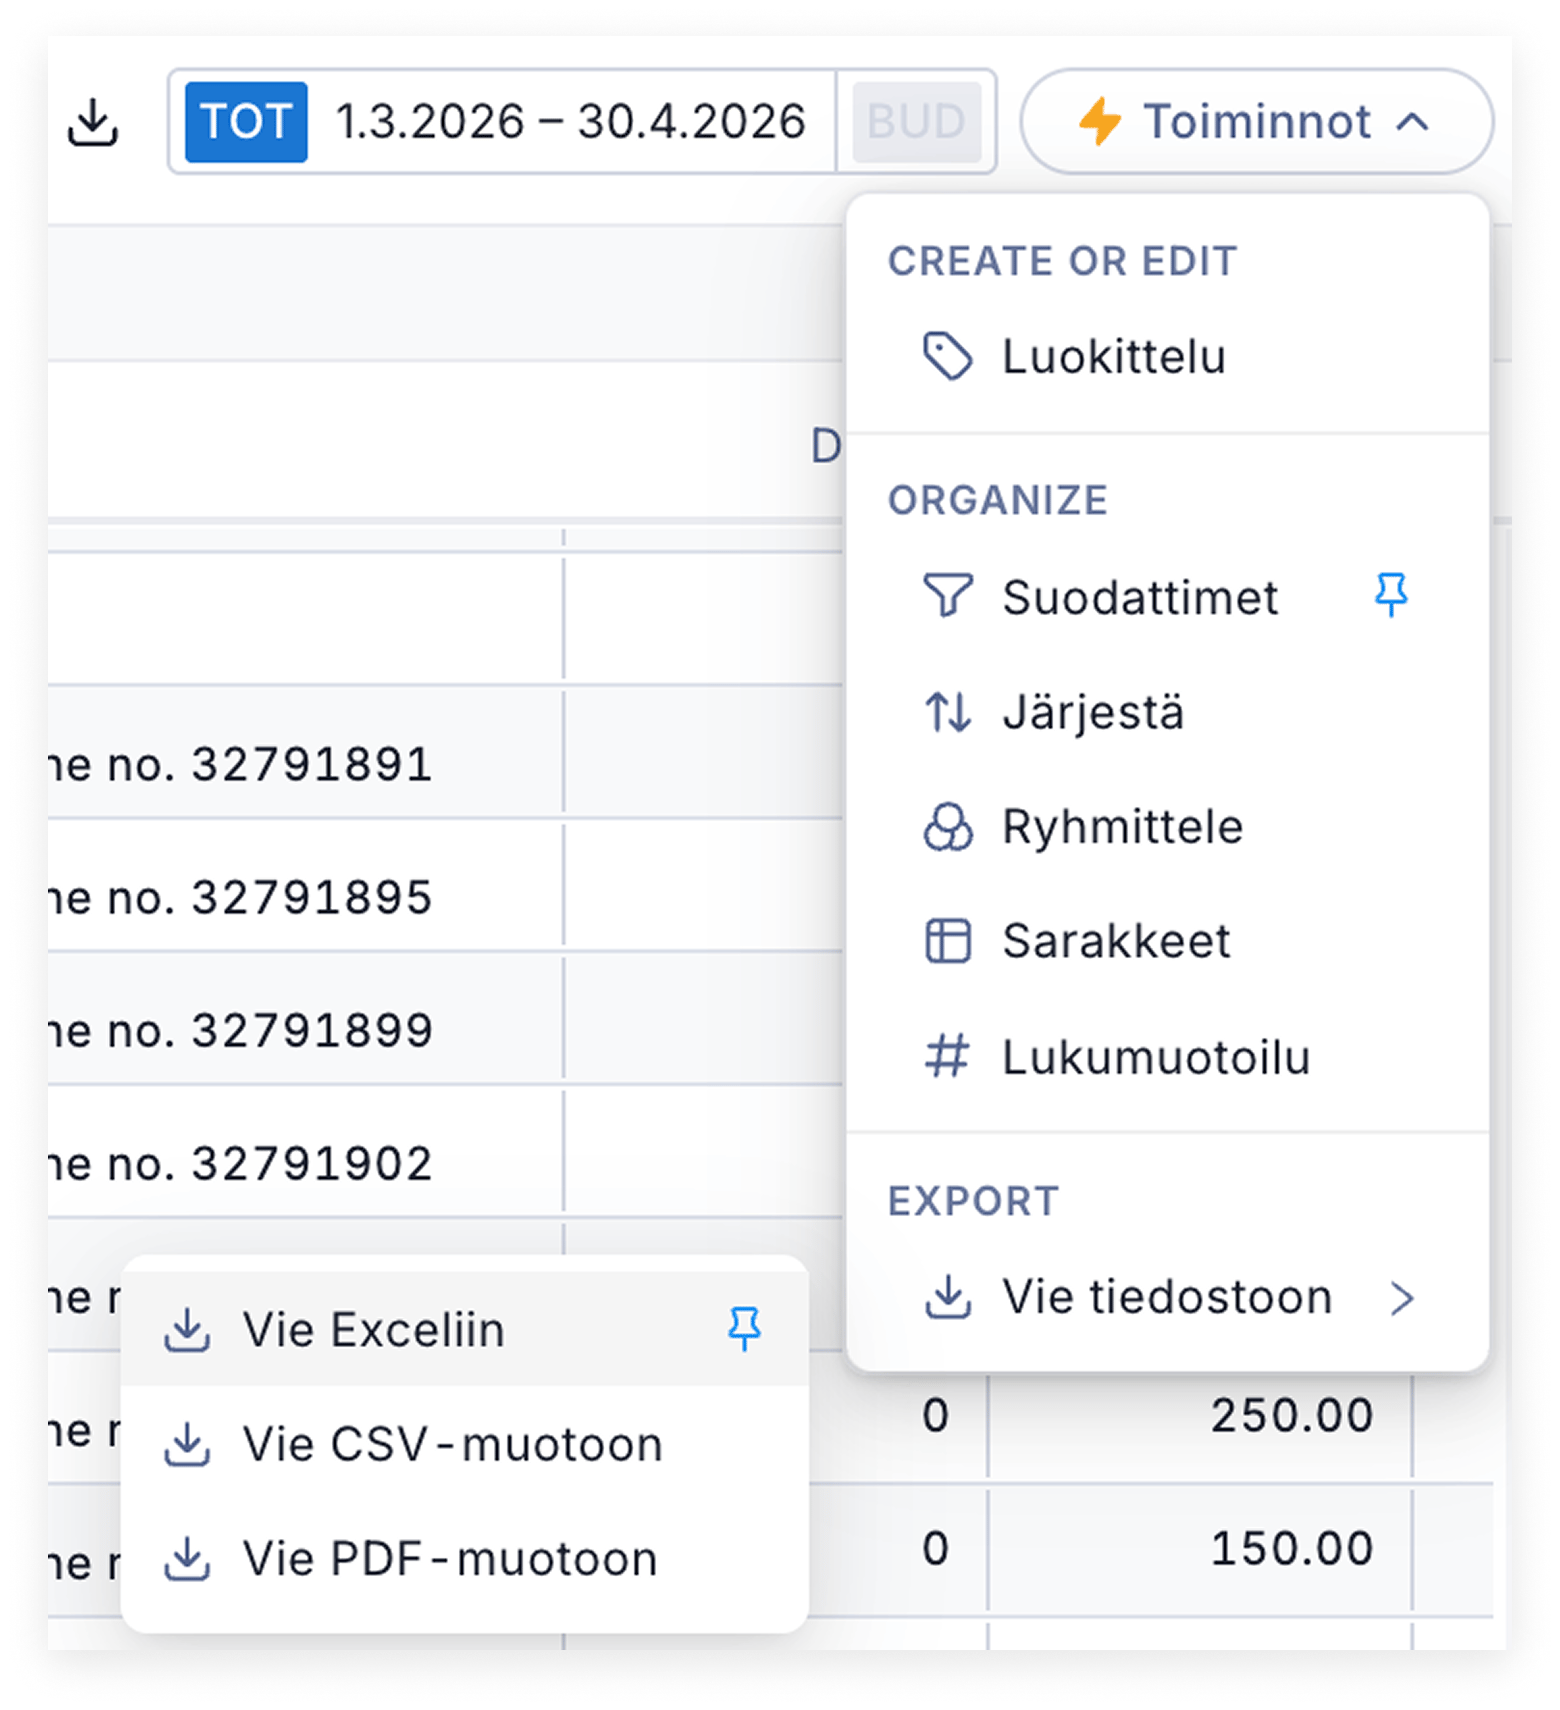Viewport: 1560px width, 1710px height.
Task: Select Ryhmittele grouping option
Action: [x=1167, y=827]
